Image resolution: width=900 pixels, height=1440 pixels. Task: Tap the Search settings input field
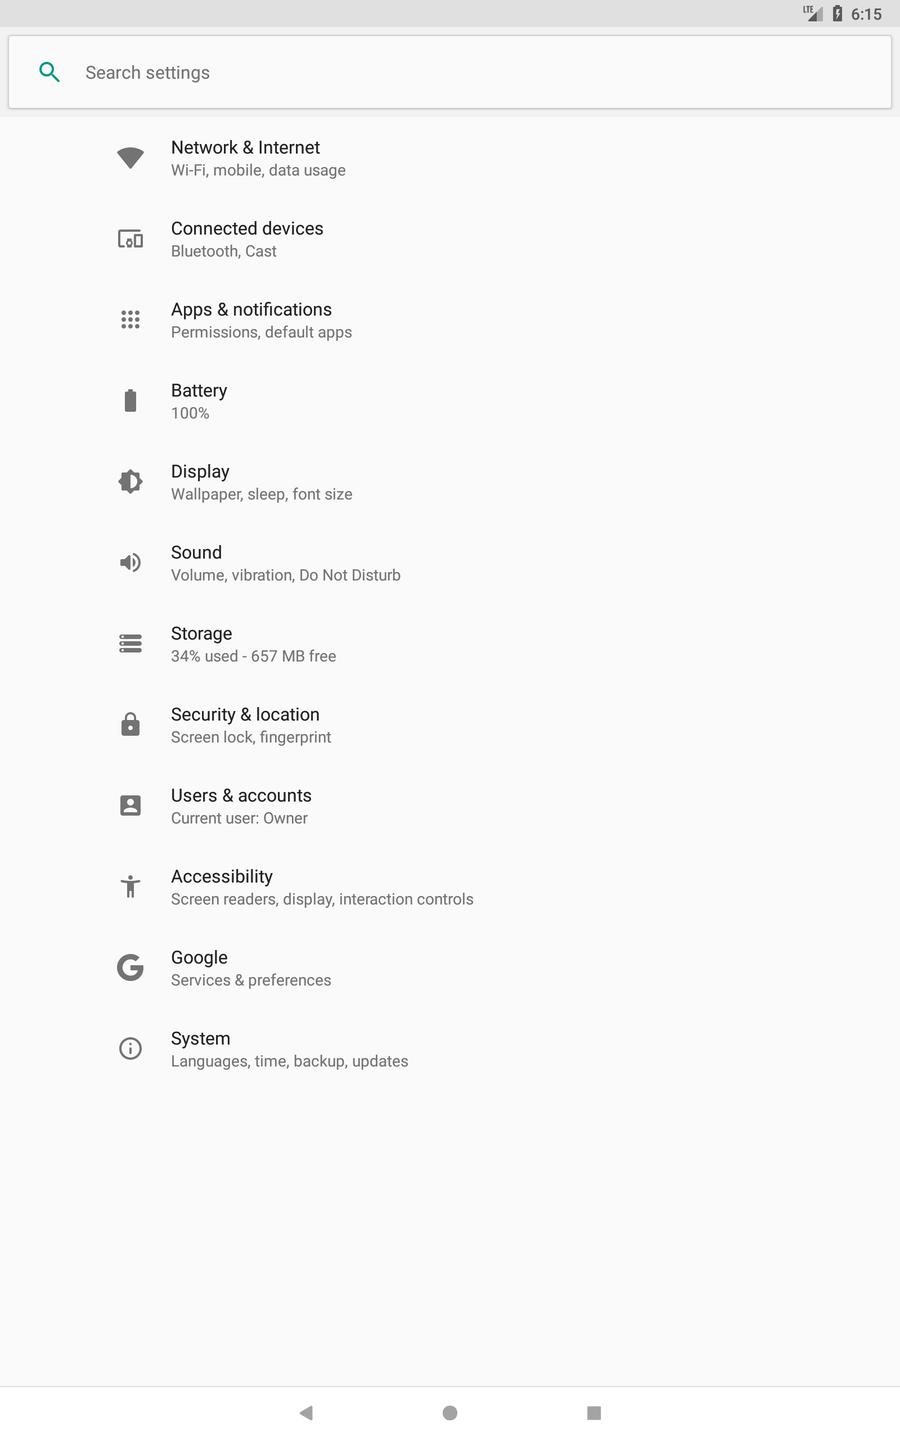click(450, 72)
